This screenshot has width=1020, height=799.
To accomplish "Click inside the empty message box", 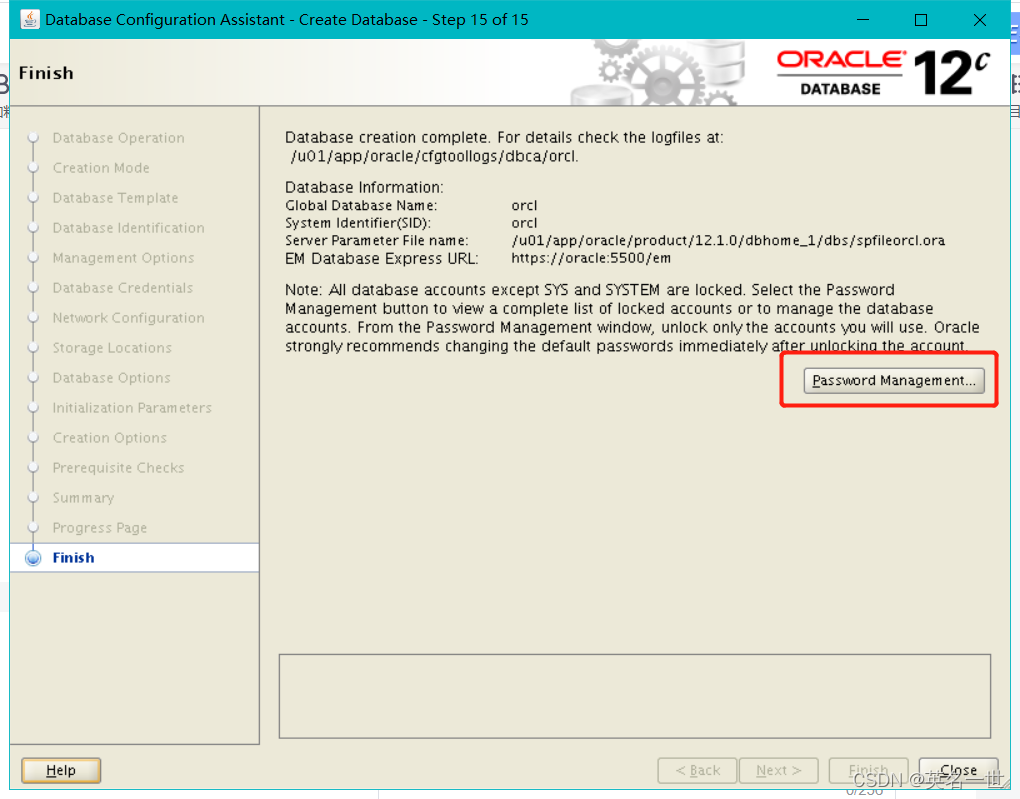I will [635, 696].
